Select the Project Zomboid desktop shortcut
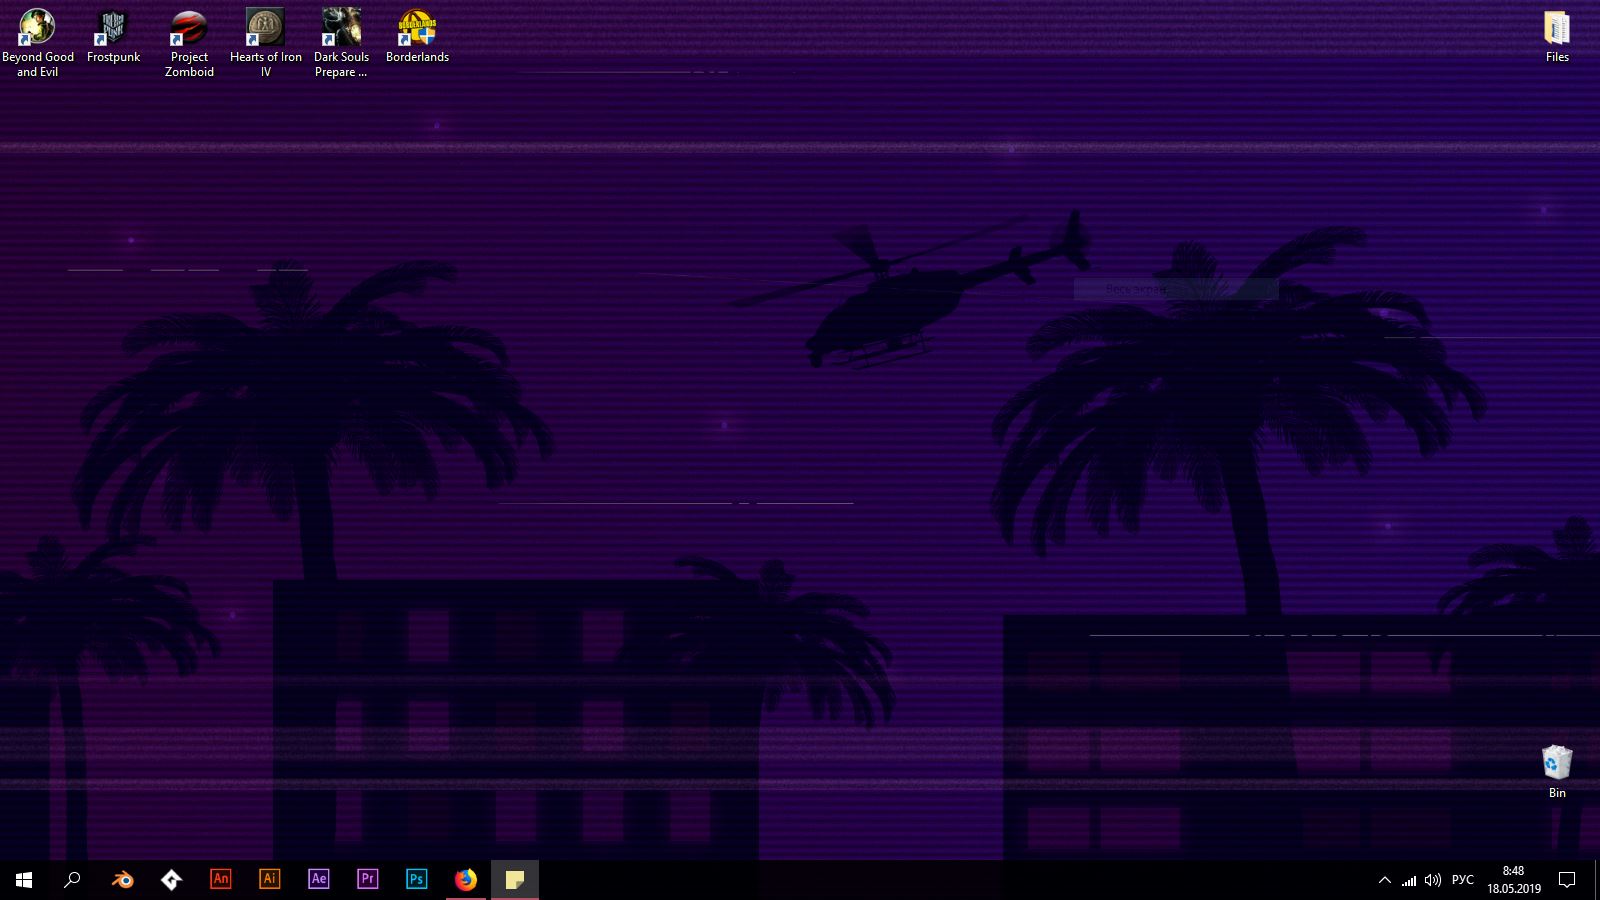The image size is (1600, 900). click(189, 43)
